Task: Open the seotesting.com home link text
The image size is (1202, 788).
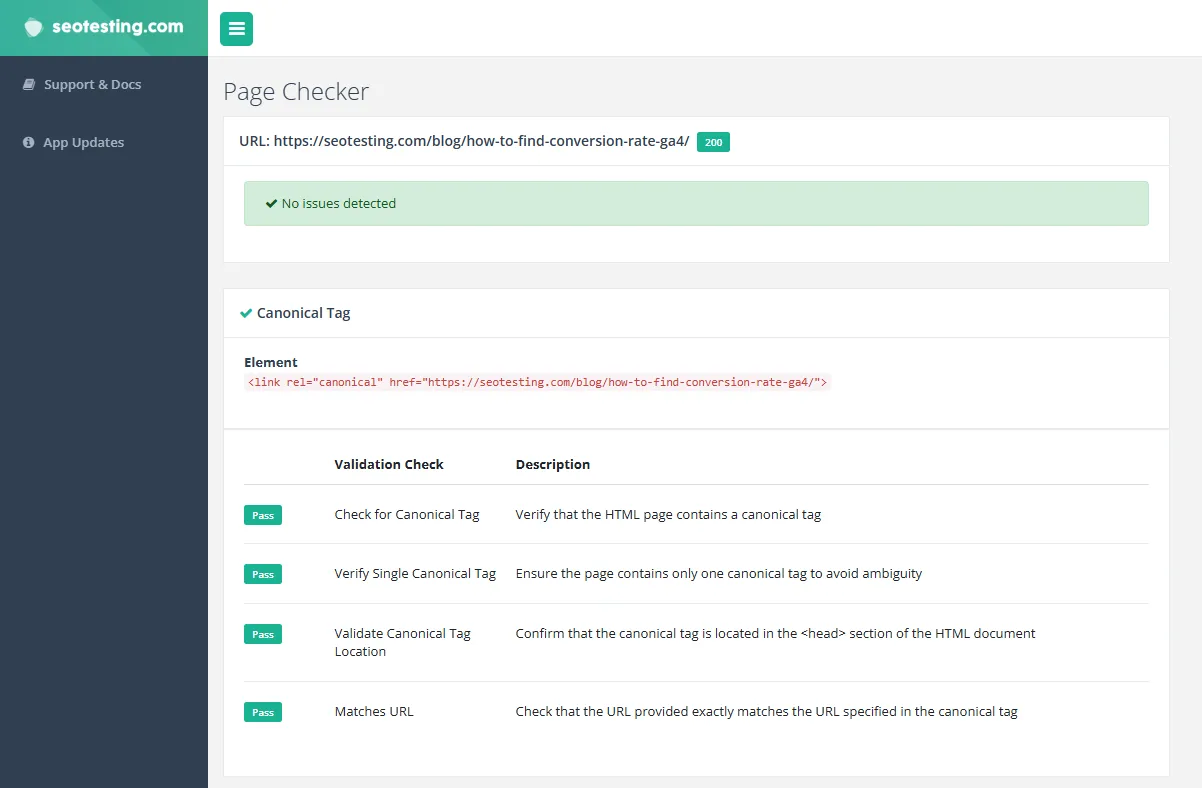Action: tap(118, 27)
